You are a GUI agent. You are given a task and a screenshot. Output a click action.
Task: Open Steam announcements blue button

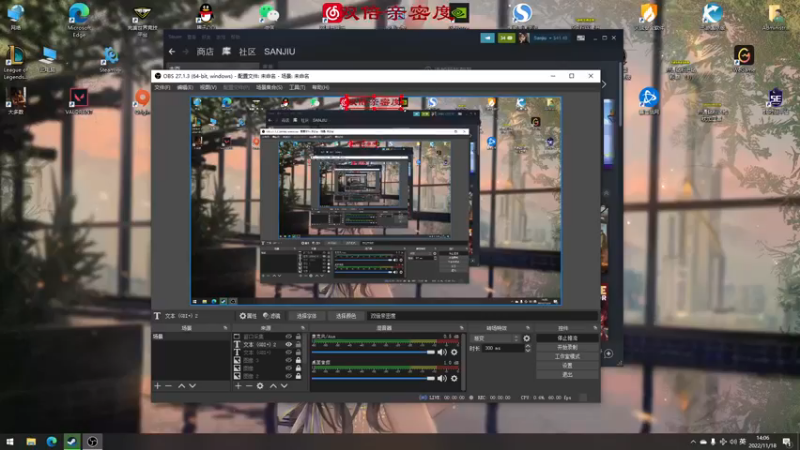487,38
